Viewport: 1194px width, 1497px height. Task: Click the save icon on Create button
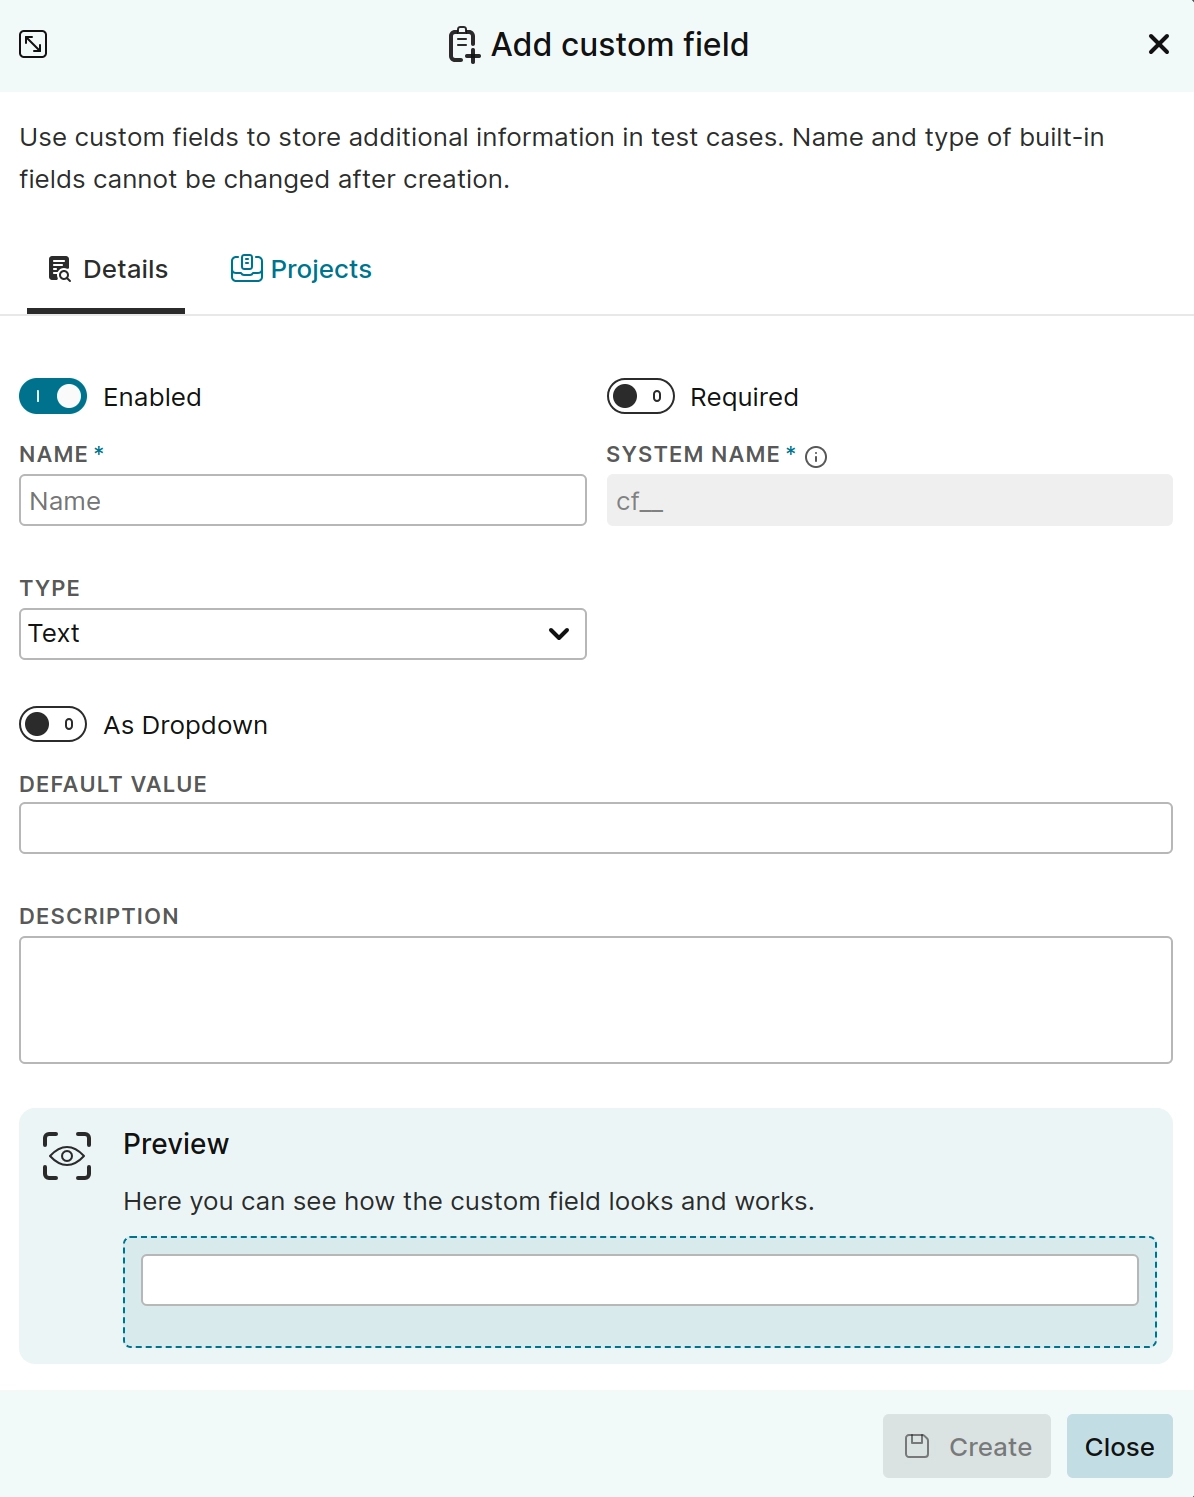(917, 1446)
